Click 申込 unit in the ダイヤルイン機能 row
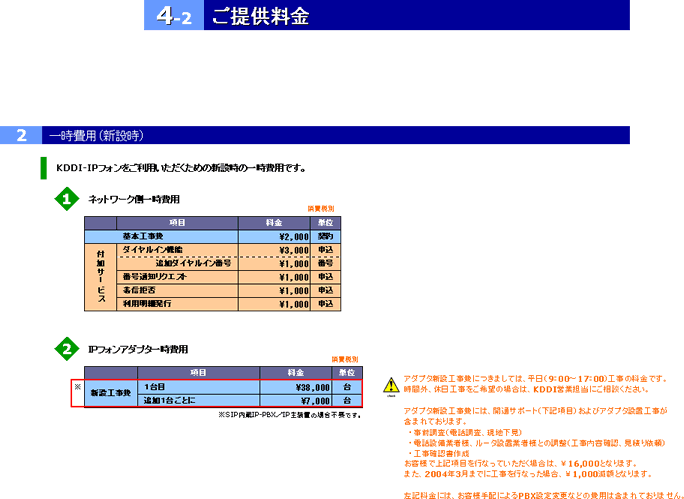The width and height of the screenshot is (684, 499). click(x=325, y=250)
